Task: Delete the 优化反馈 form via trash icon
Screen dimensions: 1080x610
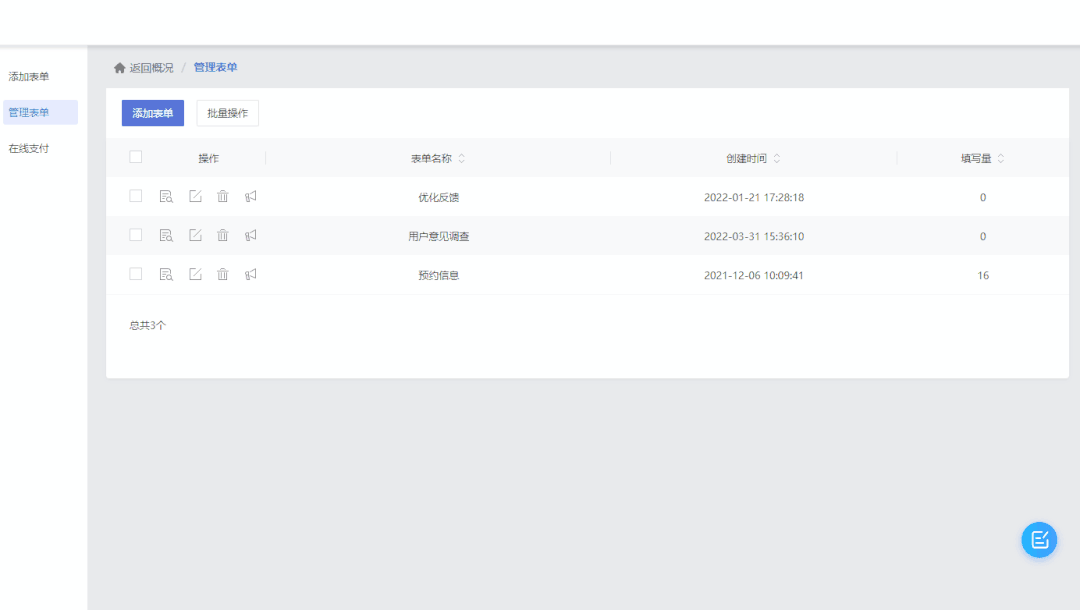Action: pos(222,196)
